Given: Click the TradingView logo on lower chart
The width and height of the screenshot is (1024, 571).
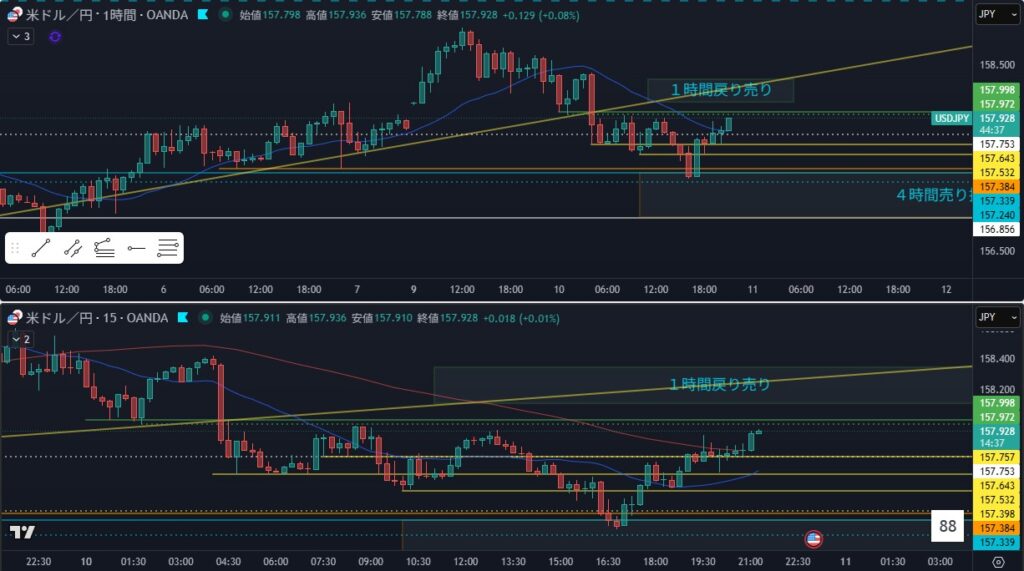Looking at the screenshot, I should tap(22, 532).
